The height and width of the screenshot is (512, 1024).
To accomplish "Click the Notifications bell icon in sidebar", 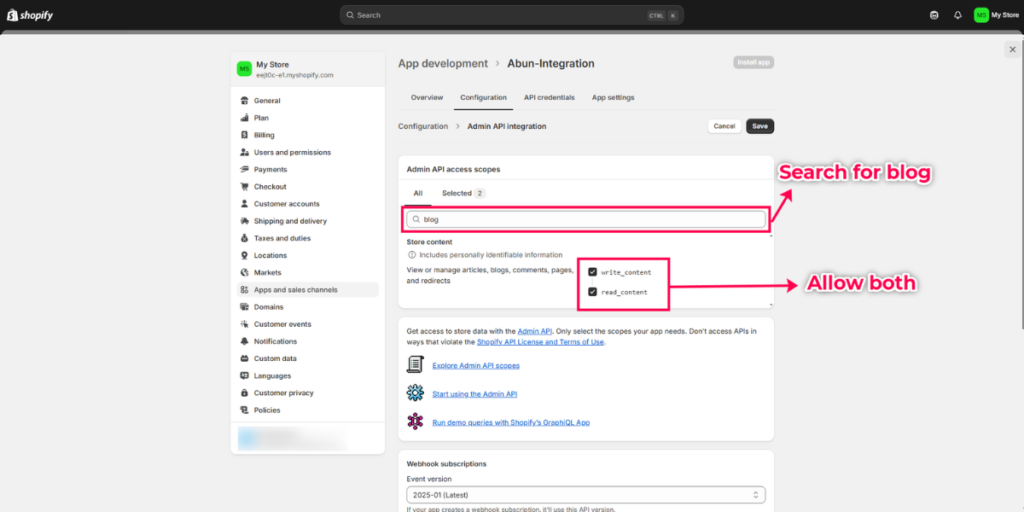I will coord(244,342).
